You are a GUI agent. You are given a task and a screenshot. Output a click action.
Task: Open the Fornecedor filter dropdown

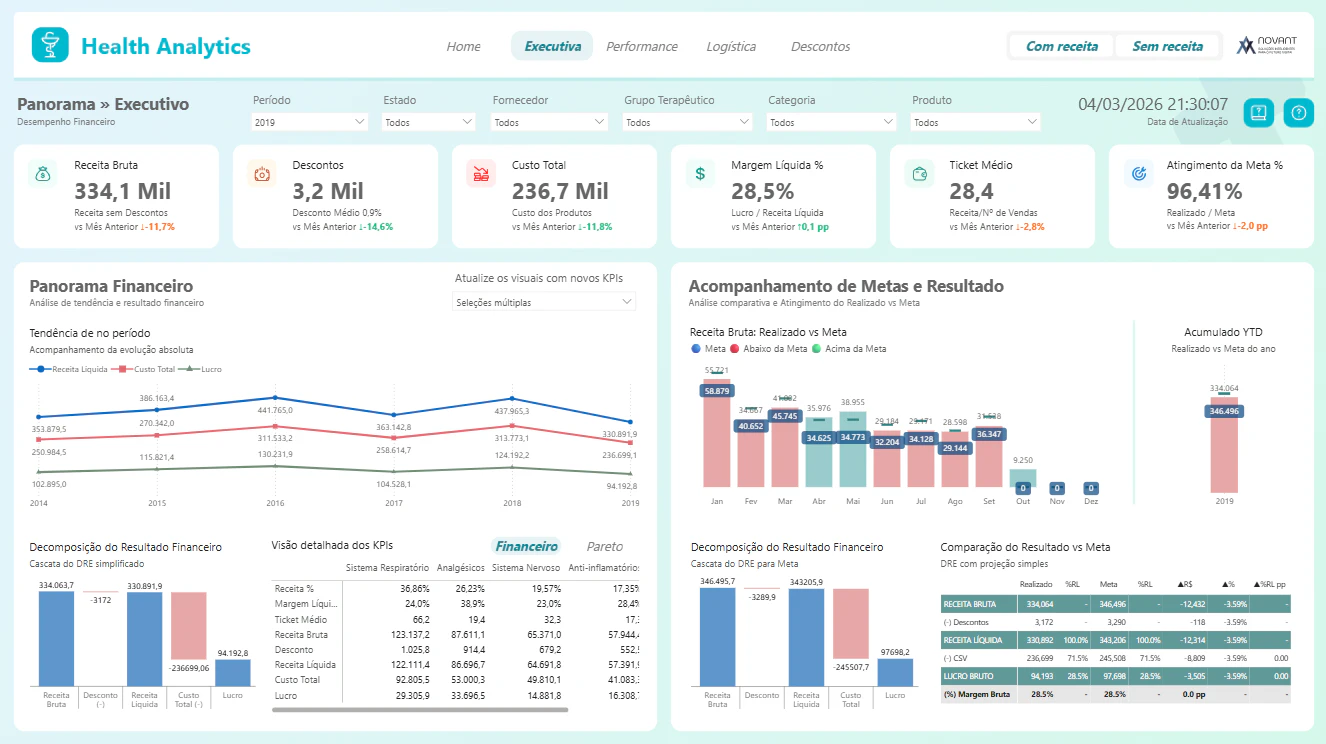pos(550,122)
